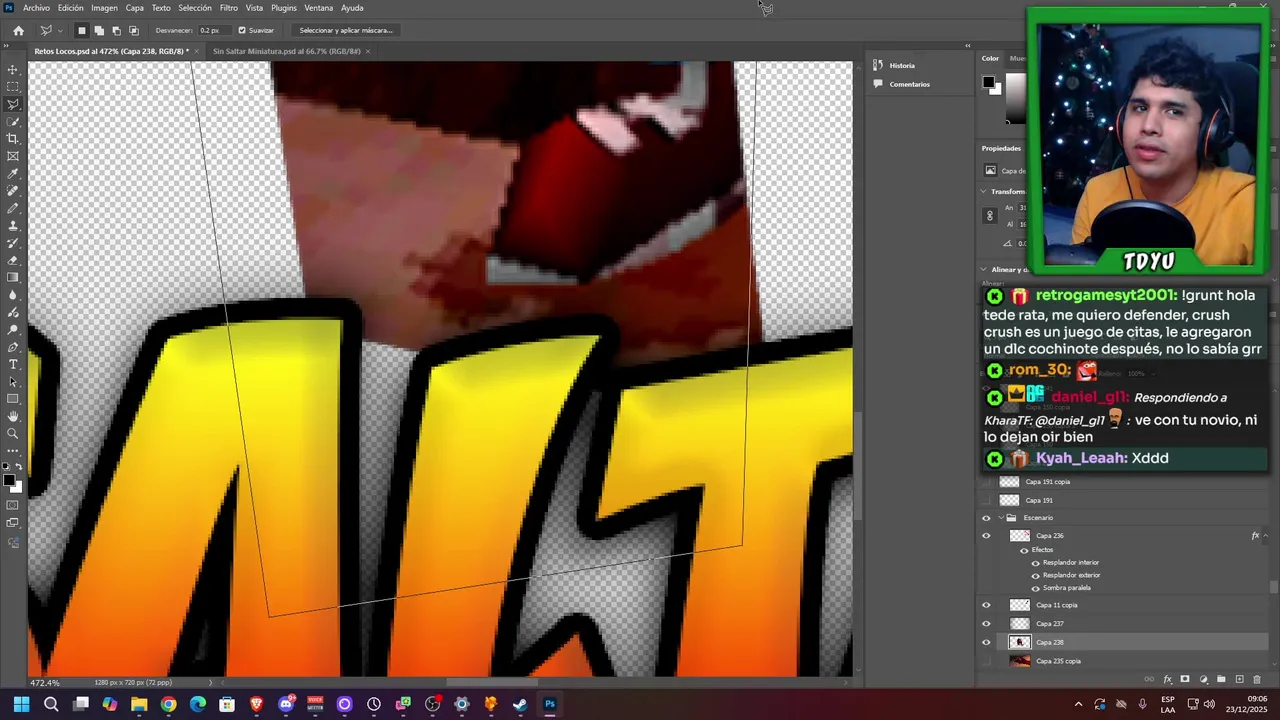1280x720 pixels.
Task: Click the foreground color swatch in toolbar
Action: (x=9, y=481)
